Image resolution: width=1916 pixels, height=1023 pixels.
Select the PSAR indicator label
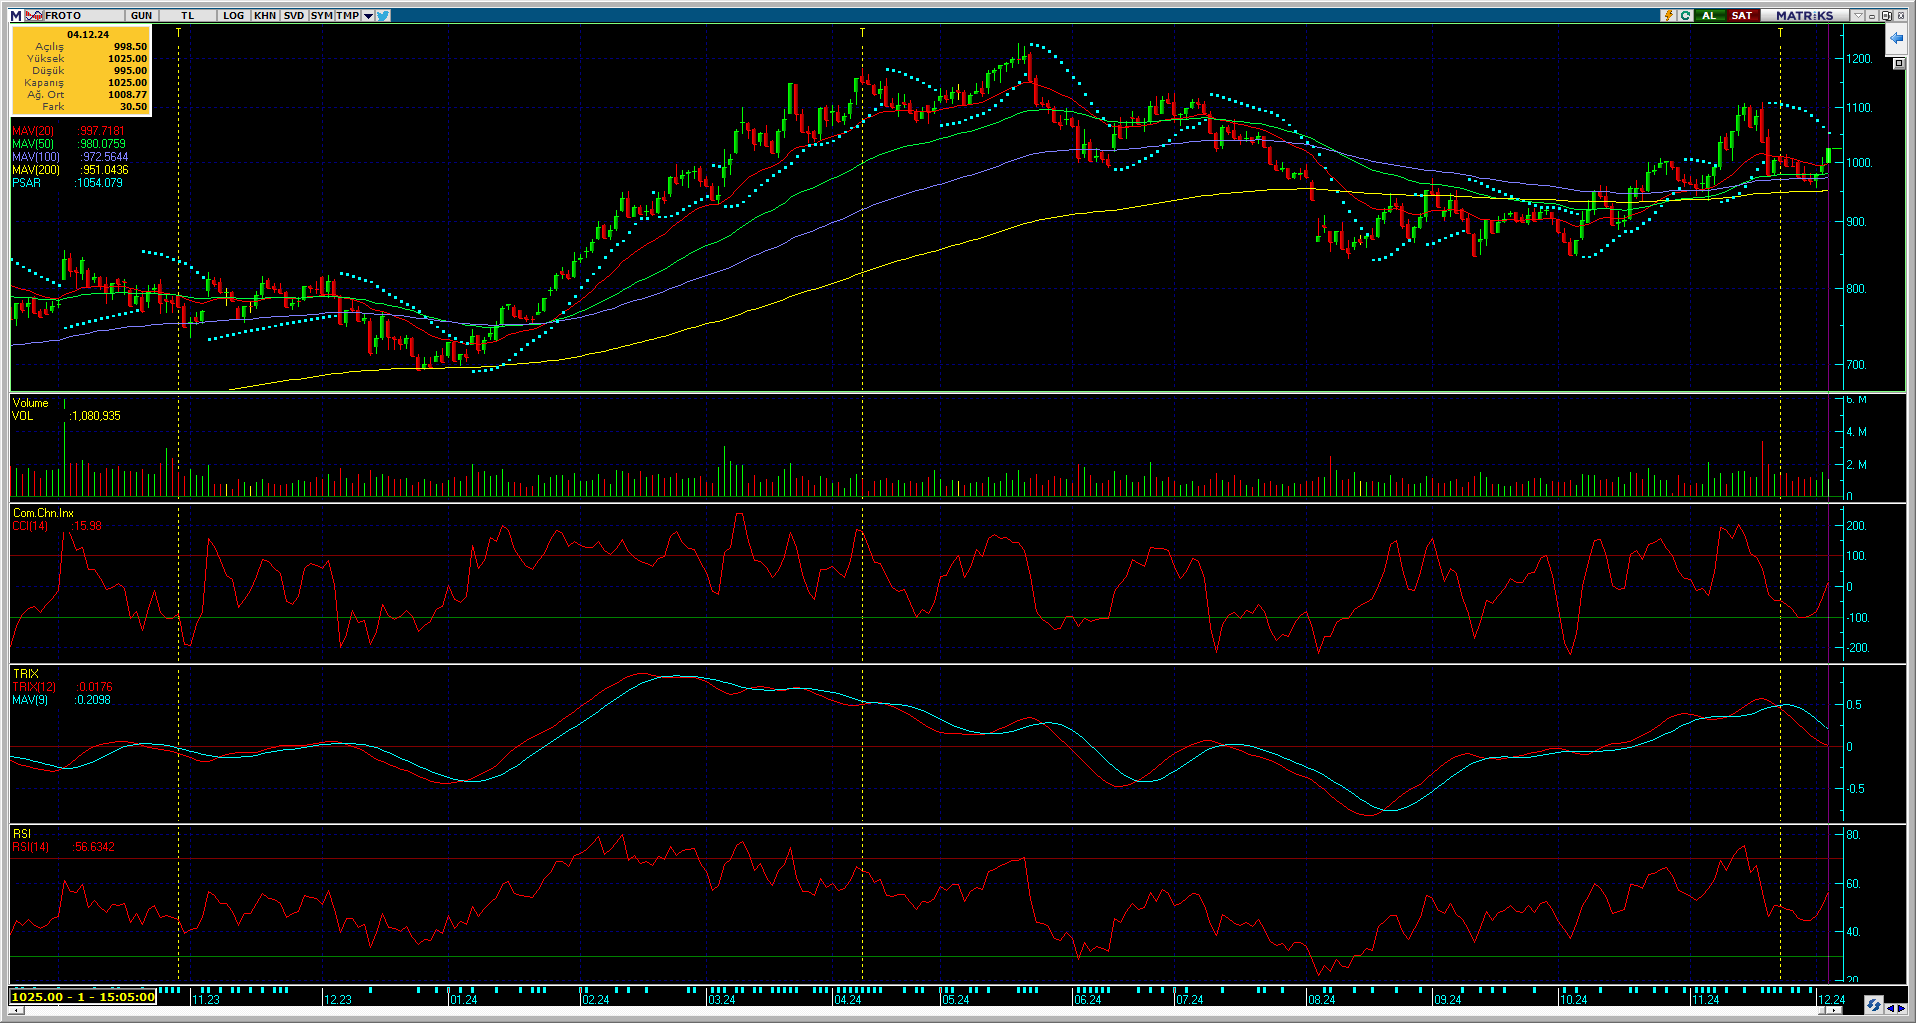pos(27,183)
